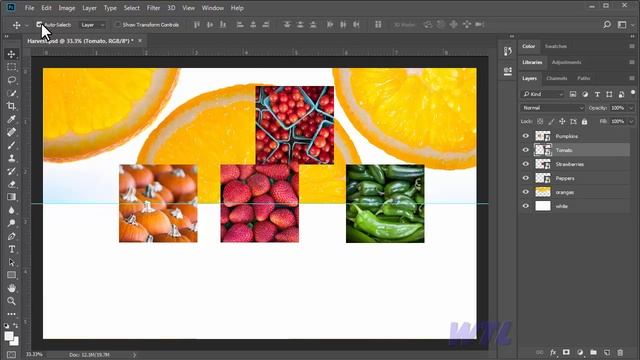Open the Color panel menu
640x360 pixels.
coord(632,46)
